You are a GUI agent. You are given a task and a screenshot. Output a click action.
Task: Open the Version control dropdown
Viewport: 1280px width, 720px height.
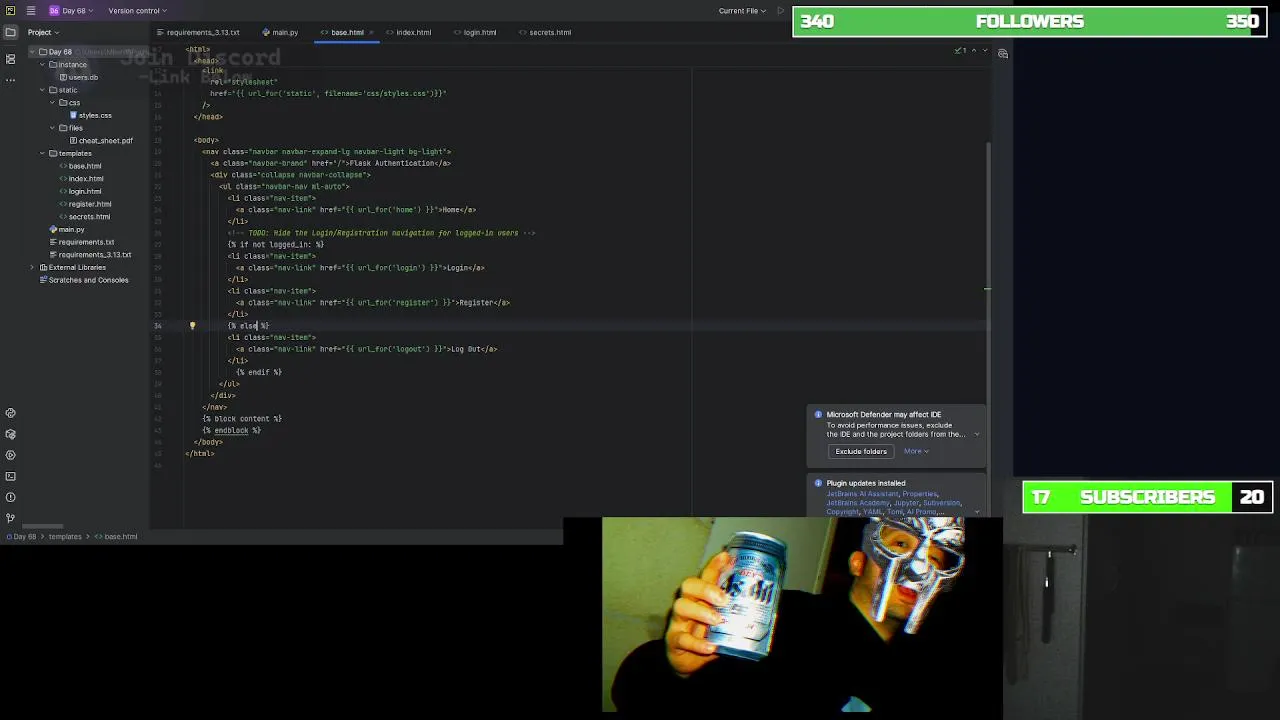[x=137, y=11]
